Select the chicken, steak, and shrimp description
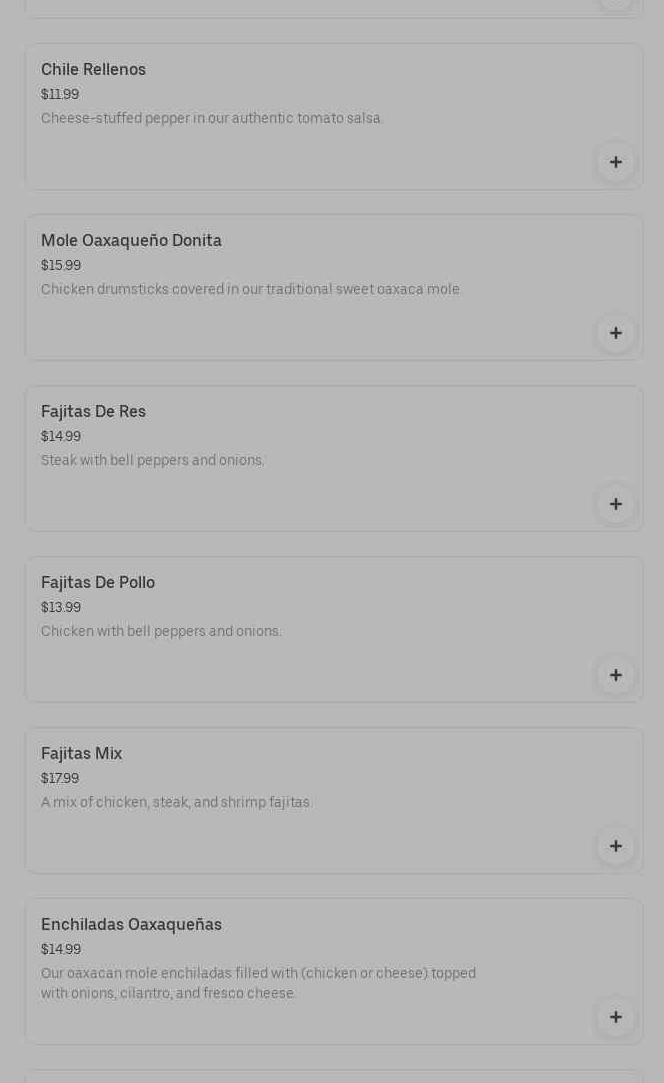This screenshot has height=1083, width=664. pyautogui.click(x=177, y=803)
